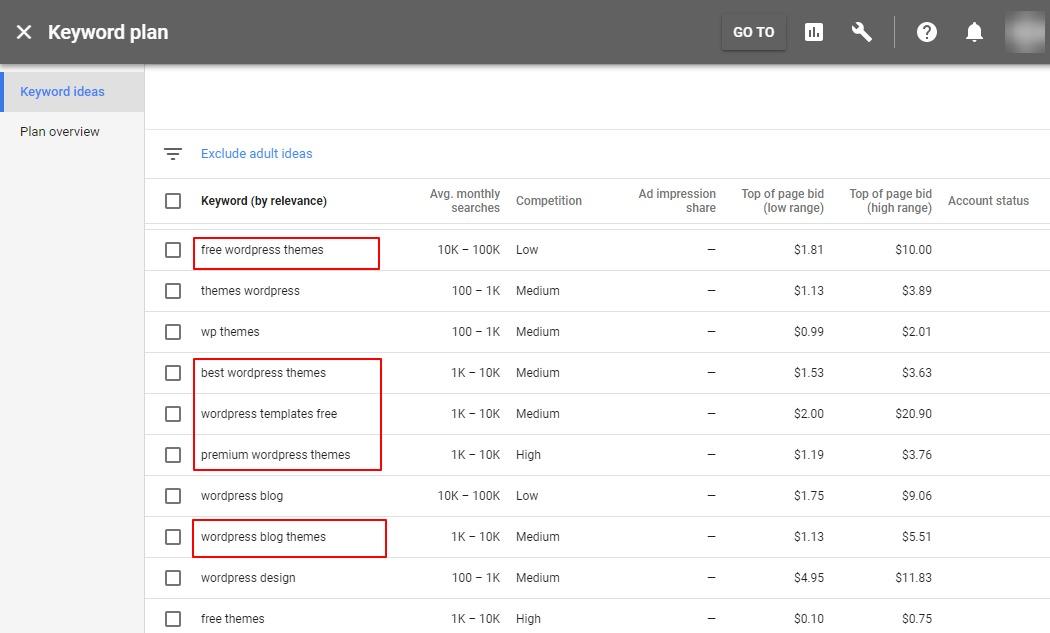Click the 'free themes' keyword text
The image size is (1050, 633).
coord(232,619)
